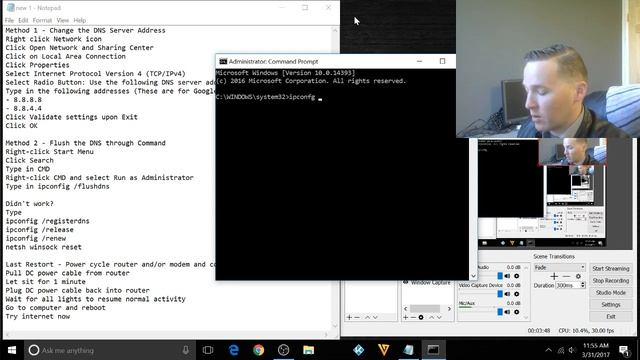Launch Kodi from the taskbar
640x360 pixels.
click(x=358, y=350)
